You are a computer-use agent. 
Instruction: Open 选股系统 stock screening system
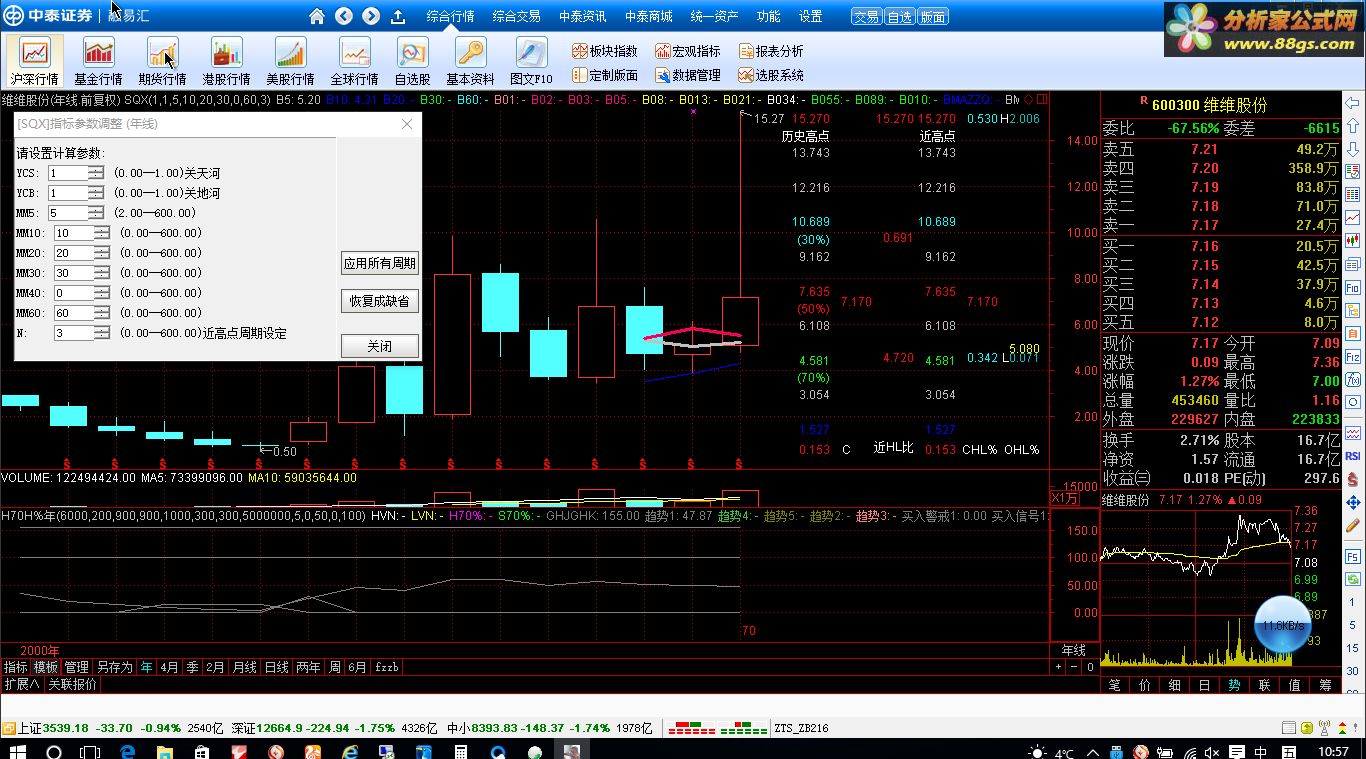[771, 75]
